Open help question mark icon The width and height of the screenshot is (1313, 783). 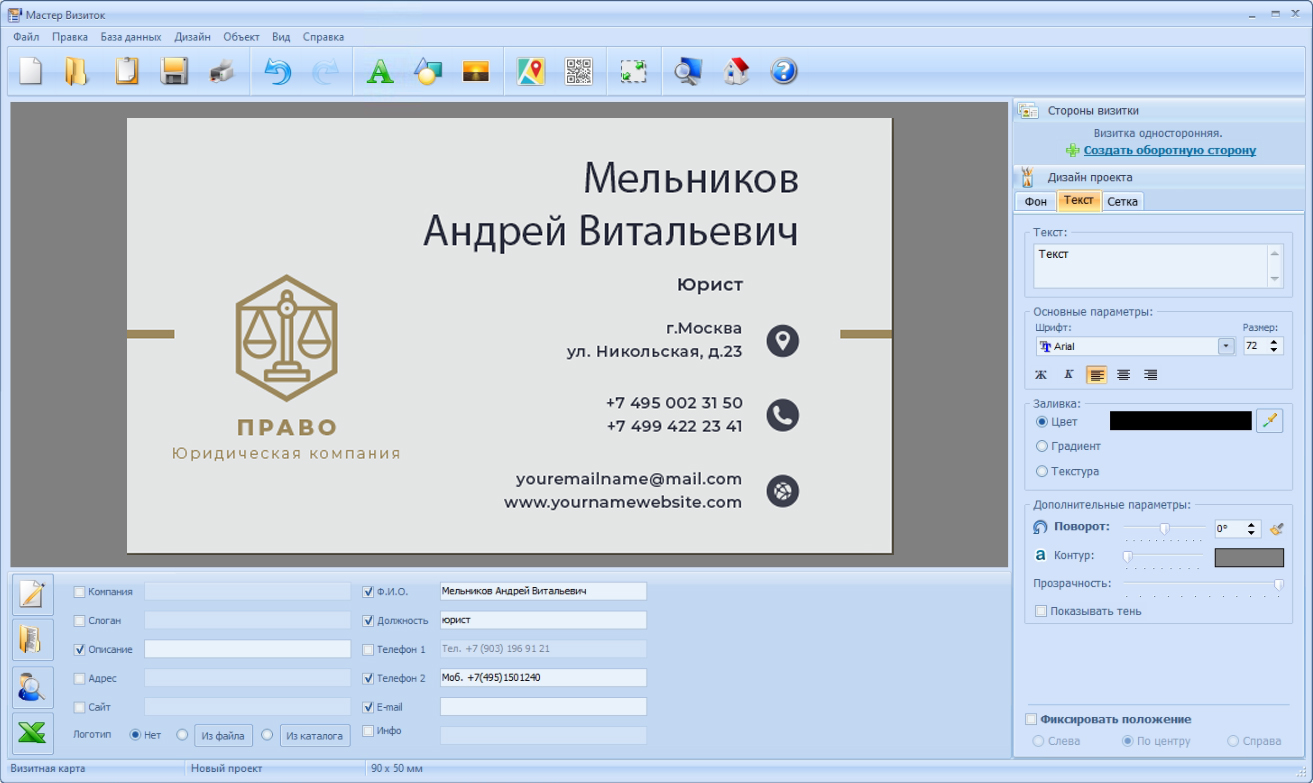point(784,71)
